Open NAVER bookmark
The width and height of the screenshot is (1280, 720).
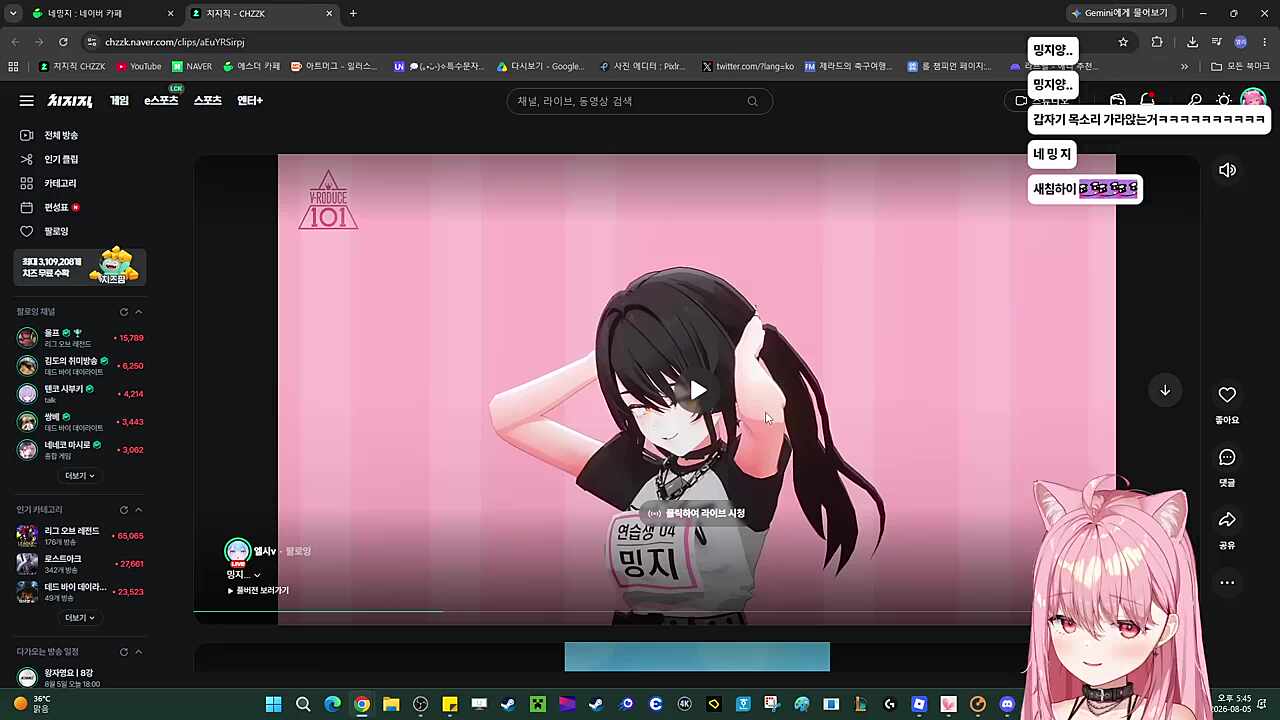tap(192, 66)
